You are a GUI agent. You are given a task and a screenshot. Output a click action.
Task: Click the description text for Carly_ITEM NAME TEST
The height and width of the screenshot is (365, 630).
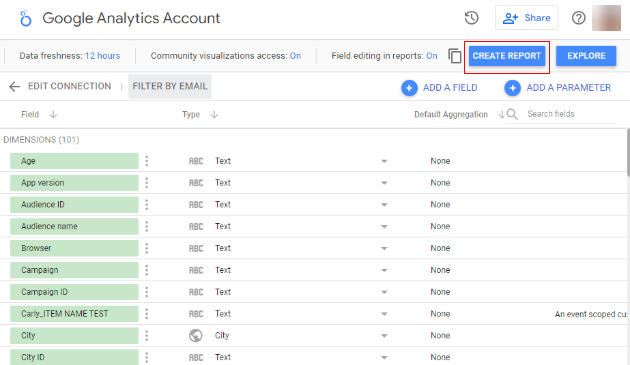pyautogui.click(x=591, y=314)
